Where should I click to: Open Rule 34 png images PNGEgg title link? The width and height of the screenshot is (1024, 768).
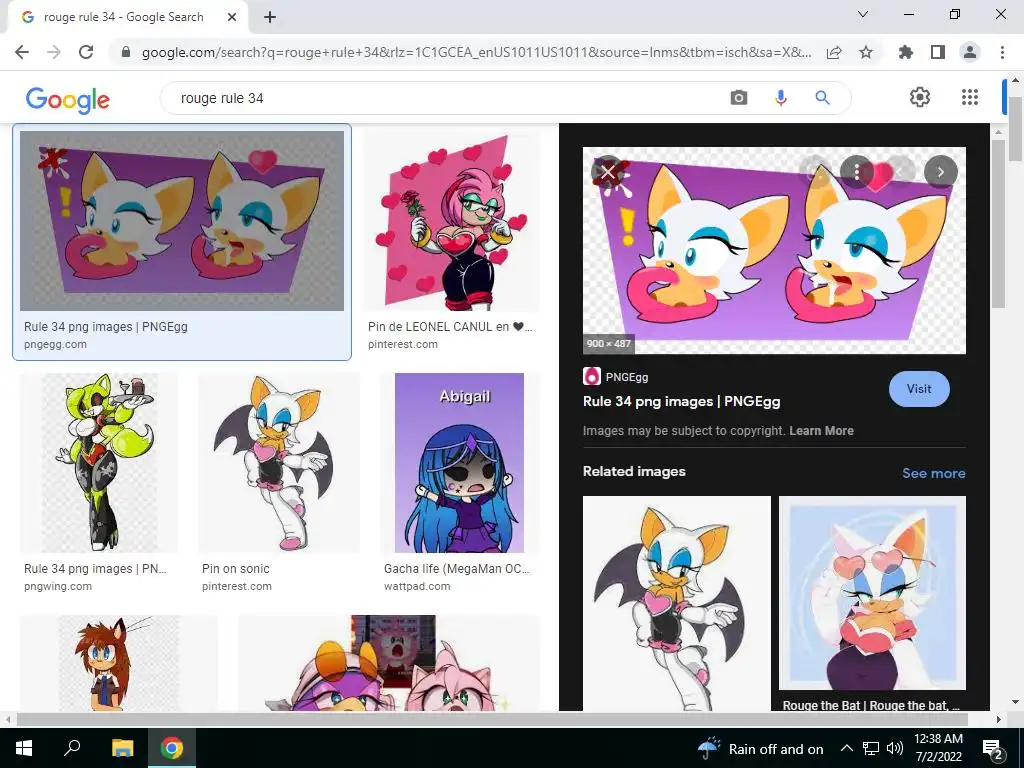tap(681, 402)
